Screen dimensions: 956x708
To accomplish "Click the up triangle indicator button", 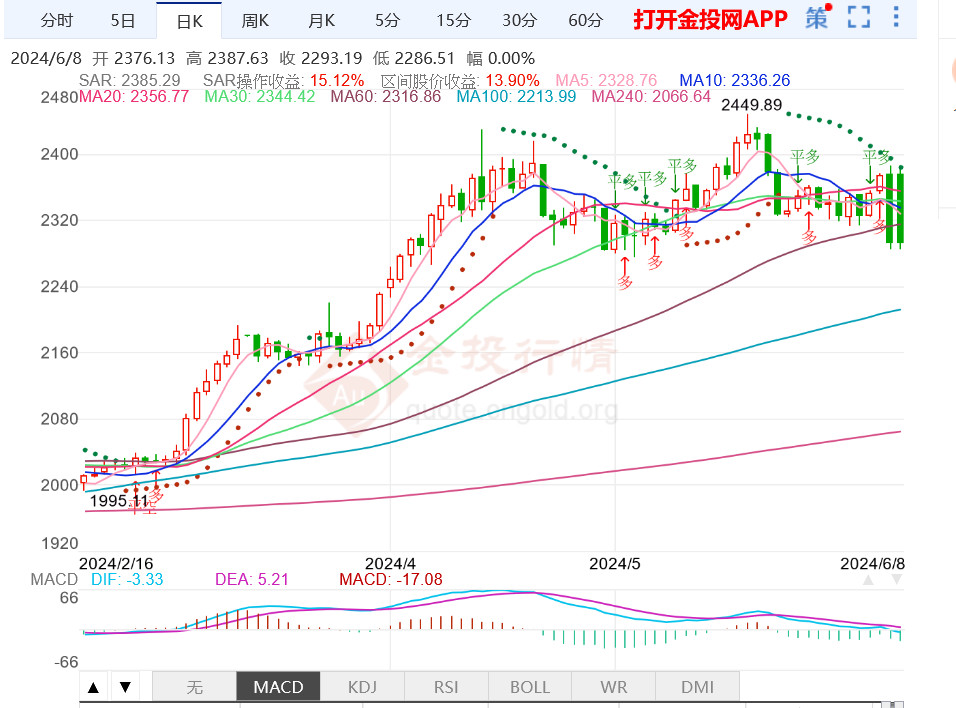I will (x=93, y=687).
